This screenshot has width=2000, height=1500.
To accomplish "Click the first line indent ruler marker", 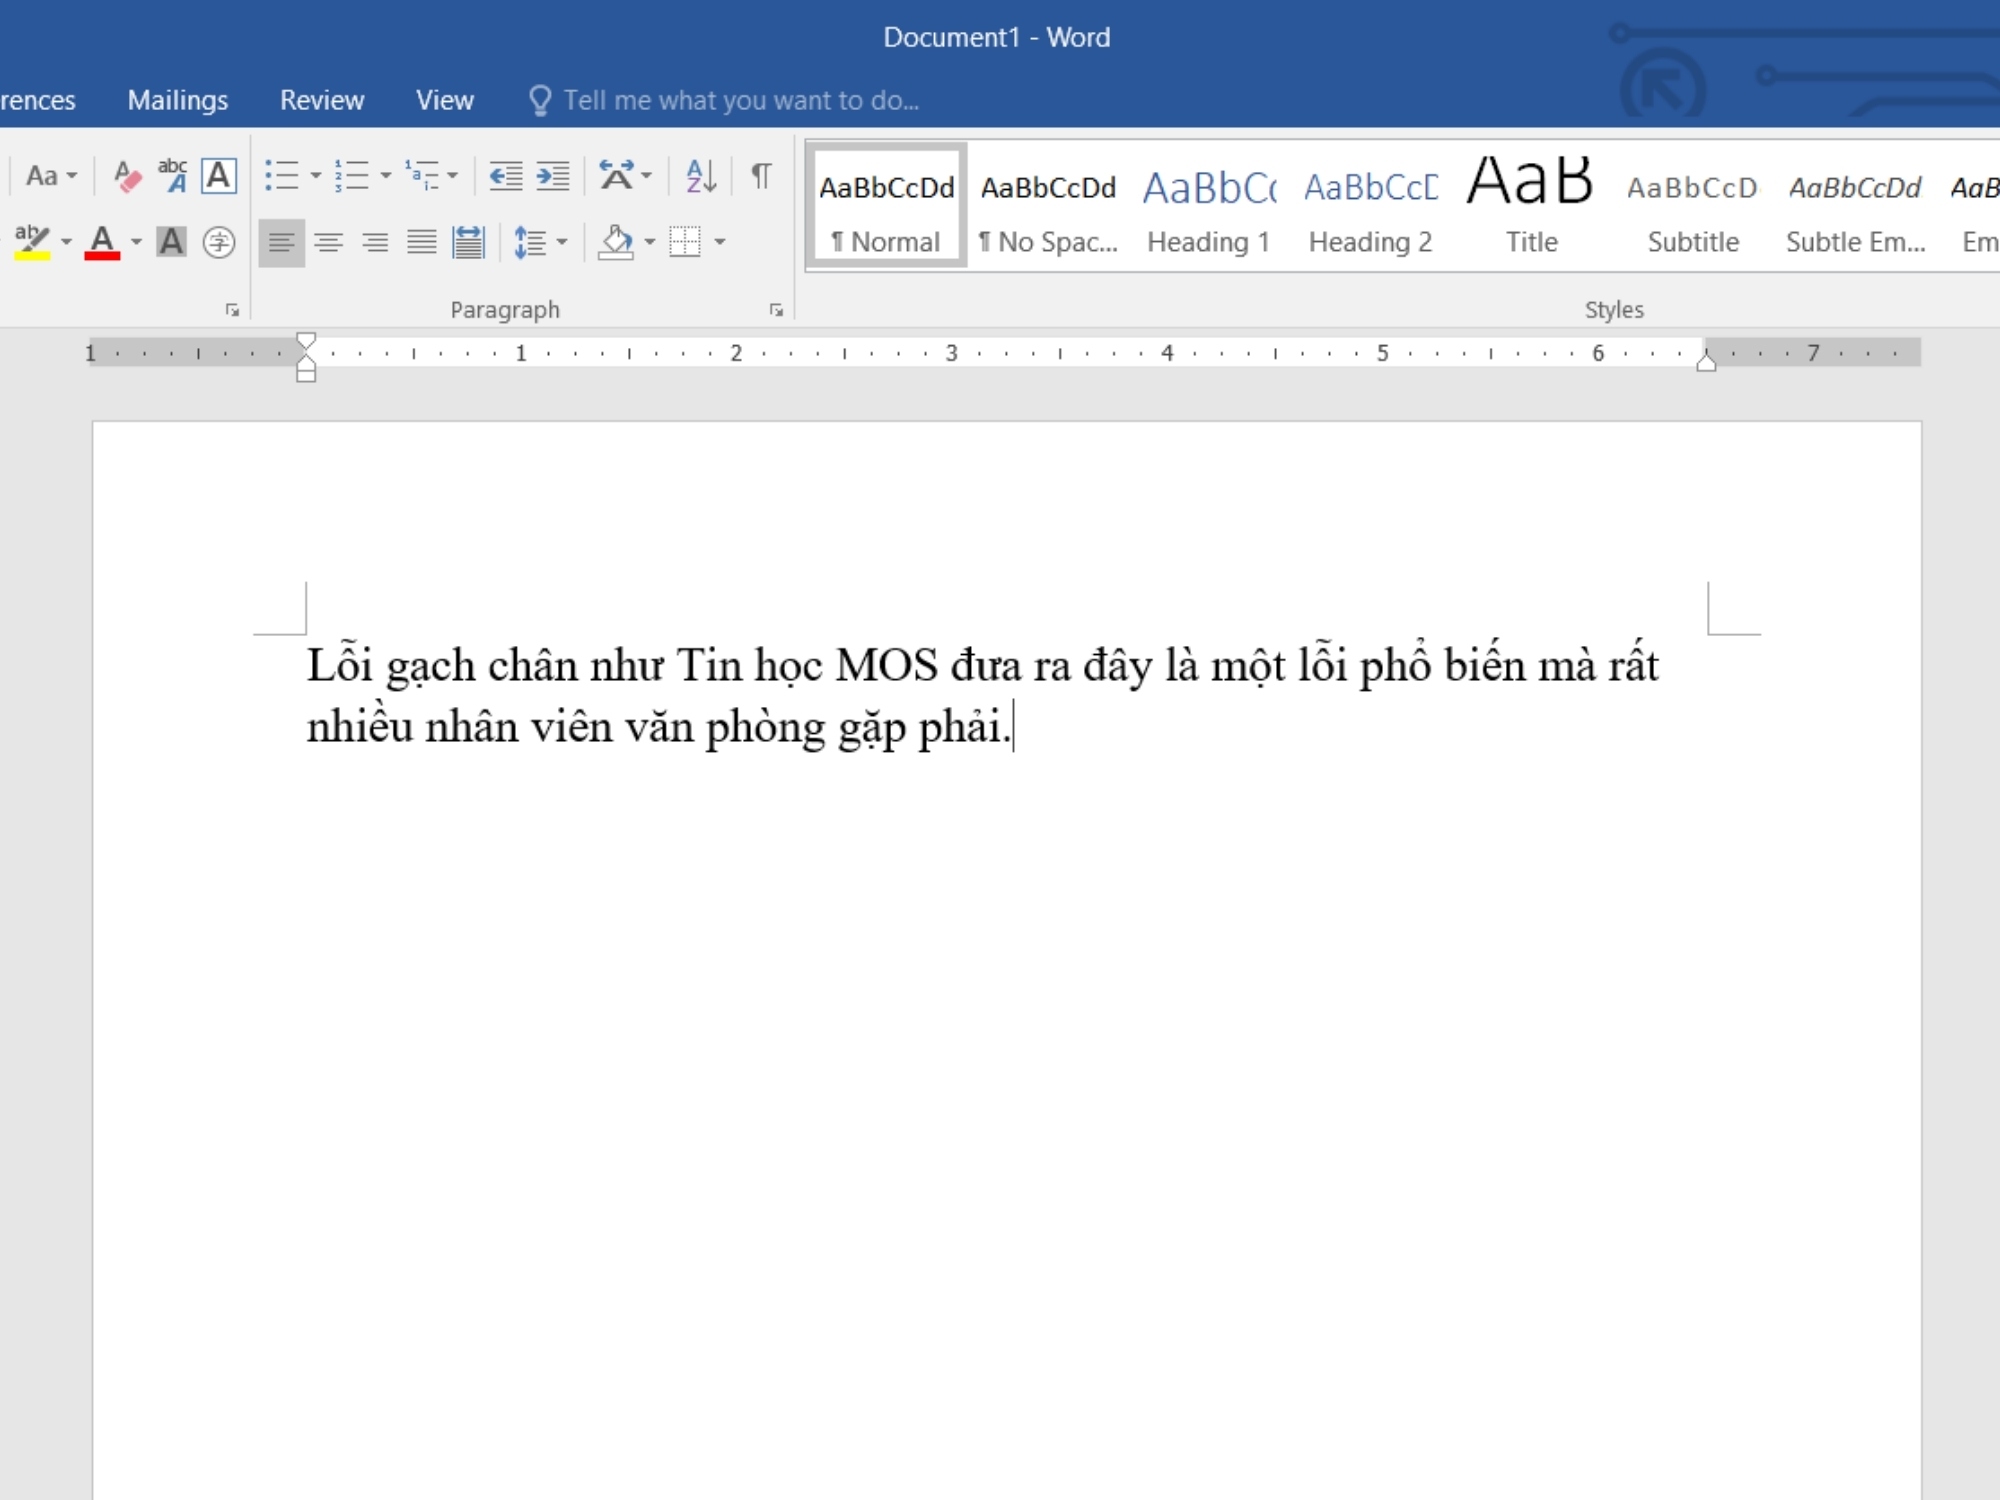I will 306,342.
